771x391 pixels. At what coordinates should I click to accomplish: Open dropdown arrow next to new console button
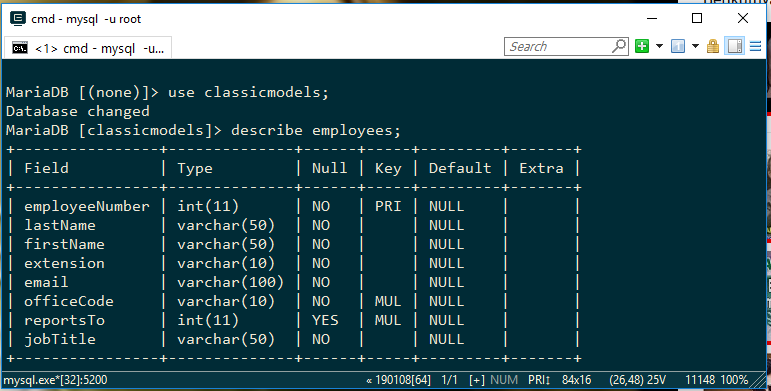[x=659, y=46]
